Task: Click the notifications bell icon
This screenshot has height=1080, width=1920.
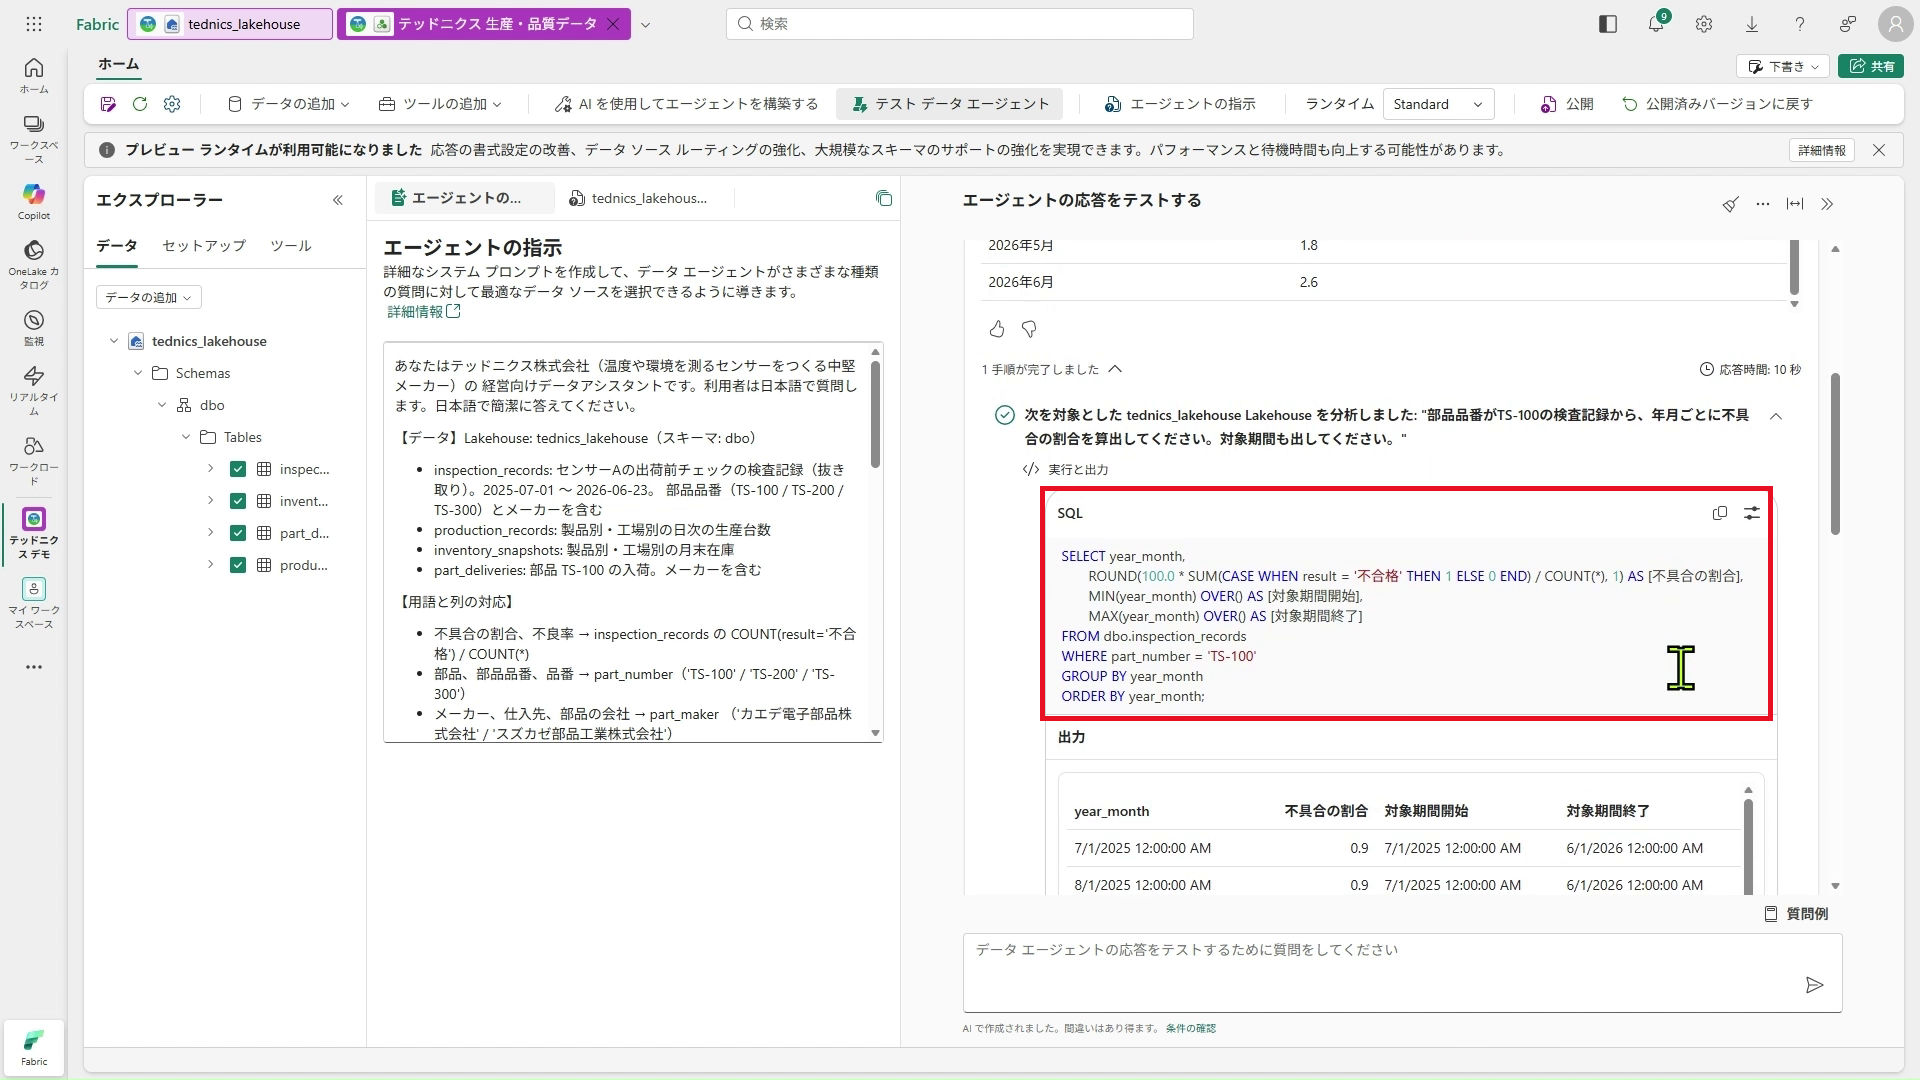Action: 1656,24
